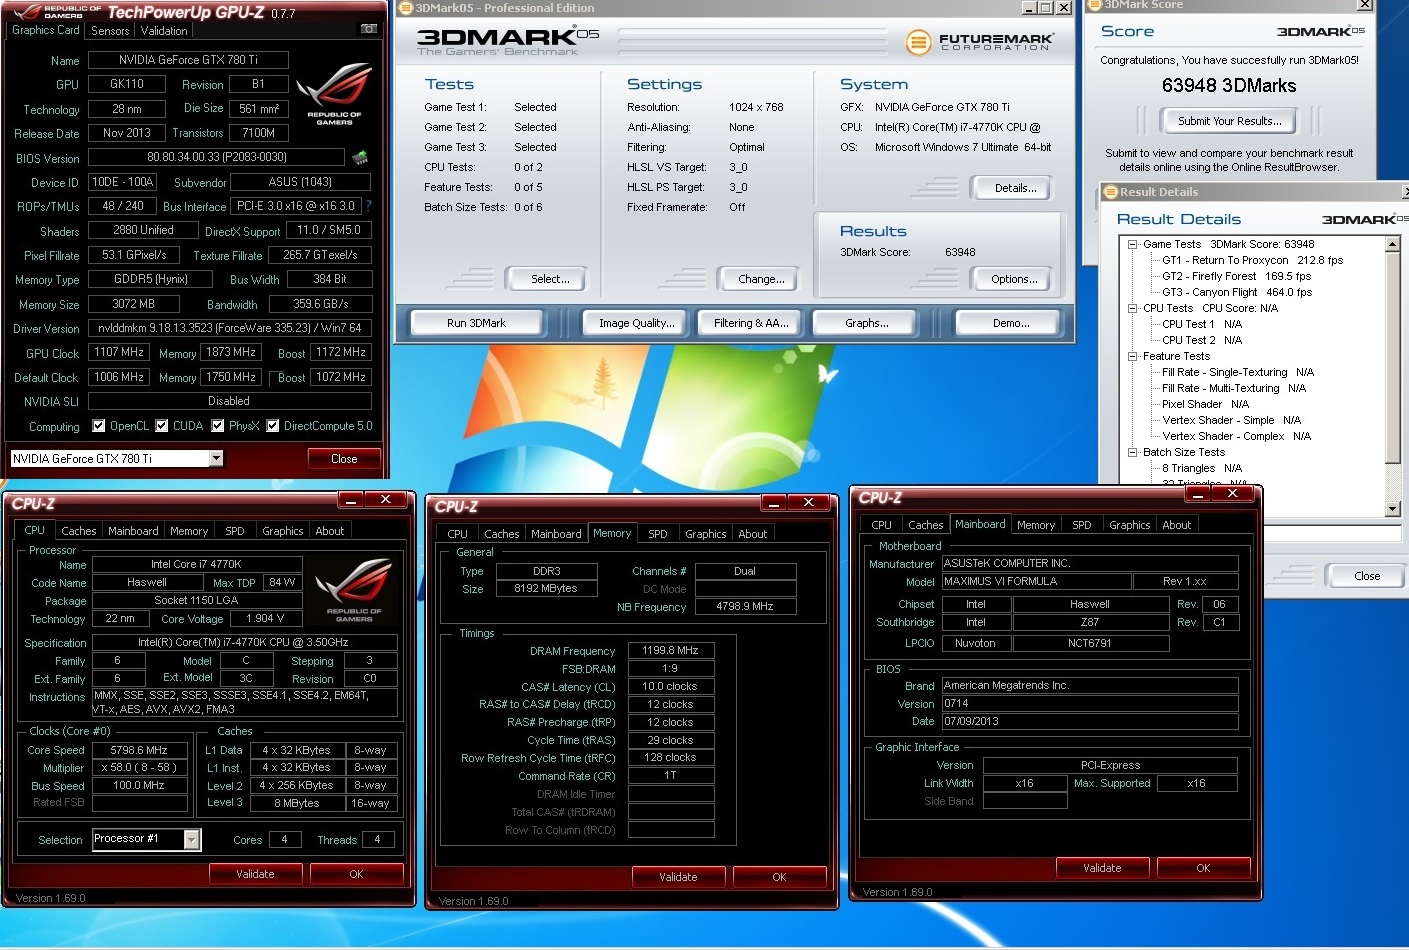Click Validate in the CPU-Z Processor window
1409x950 pixels.
pos(255,874)
